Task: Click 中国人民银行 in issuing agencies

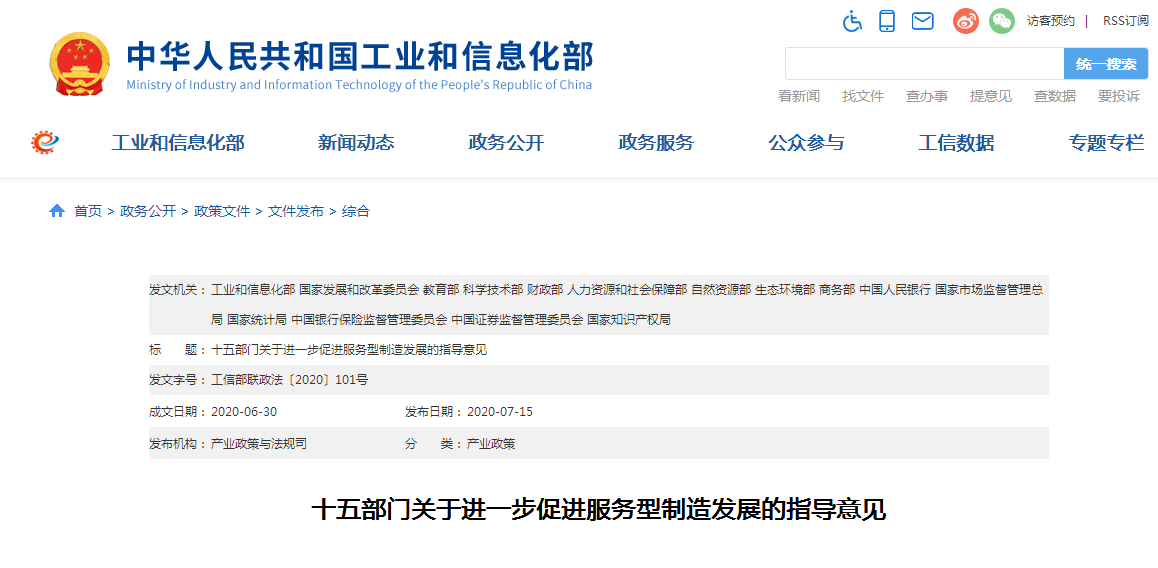Action: point(895,290)
